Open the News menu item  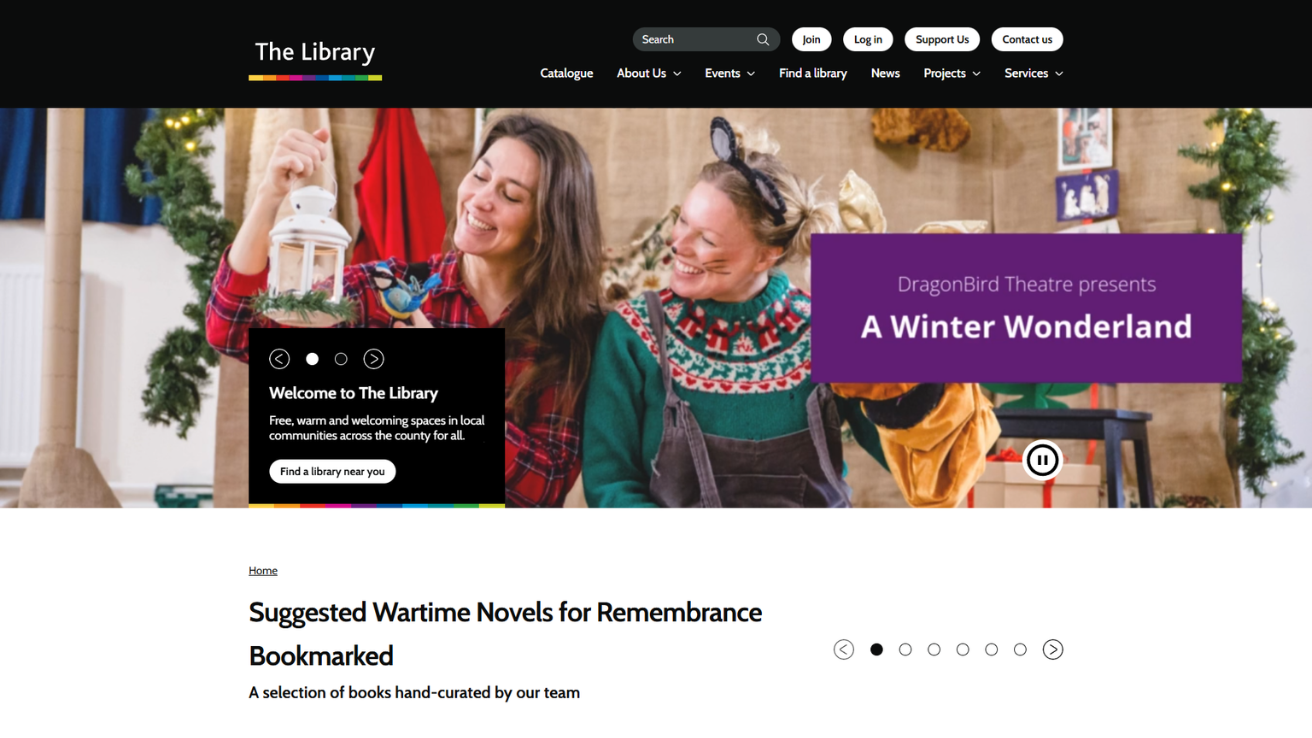coord(885,73)
